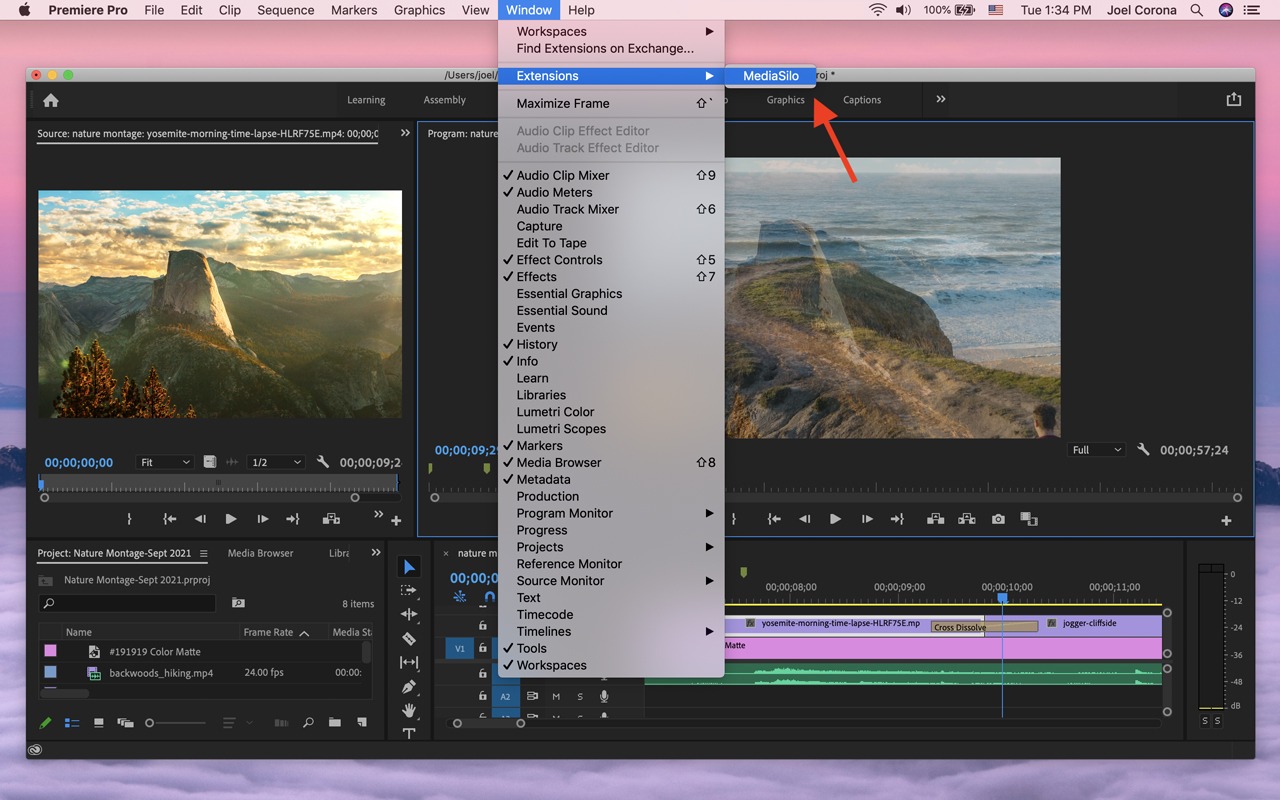Uncheck Effect Controls in the Window menu
Image resolution: width=1280 pixels, height=800 pixels.
click(559, 260)
